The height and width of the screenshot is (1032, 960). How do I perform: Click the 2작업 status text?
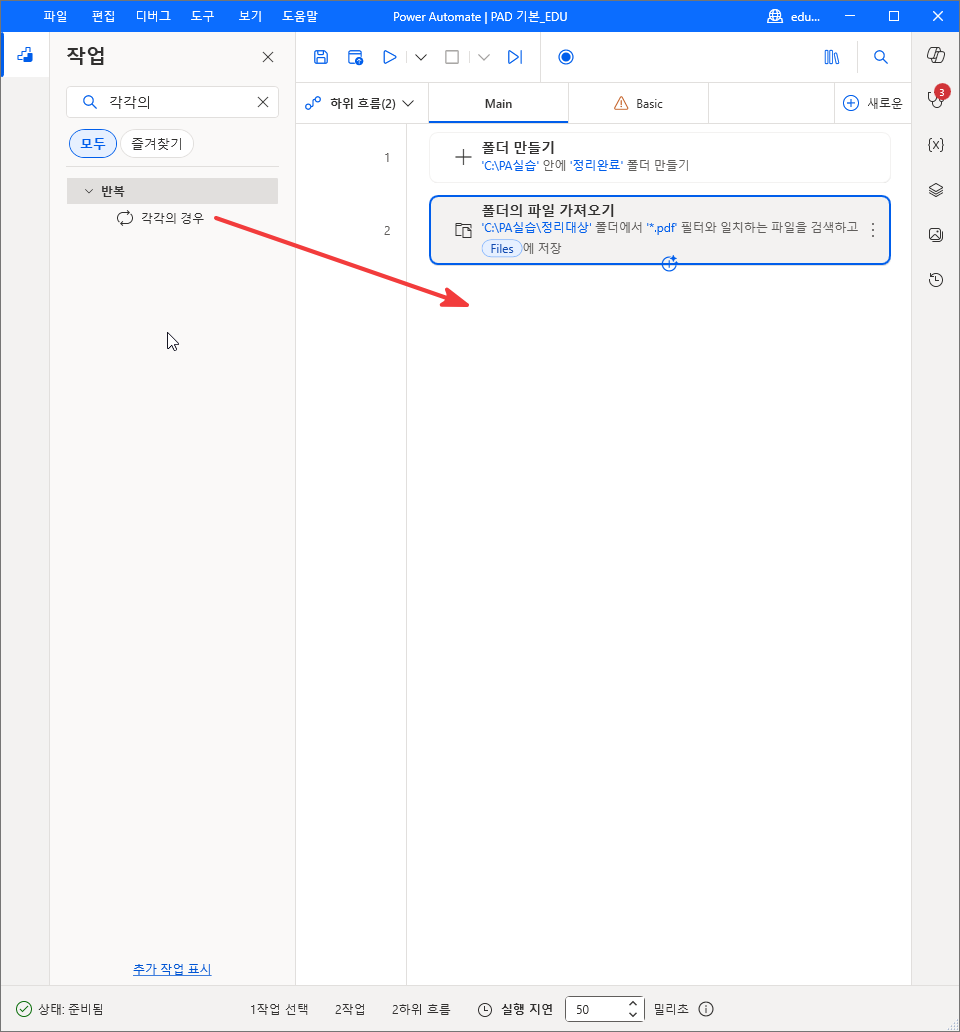pos(350,1009)
